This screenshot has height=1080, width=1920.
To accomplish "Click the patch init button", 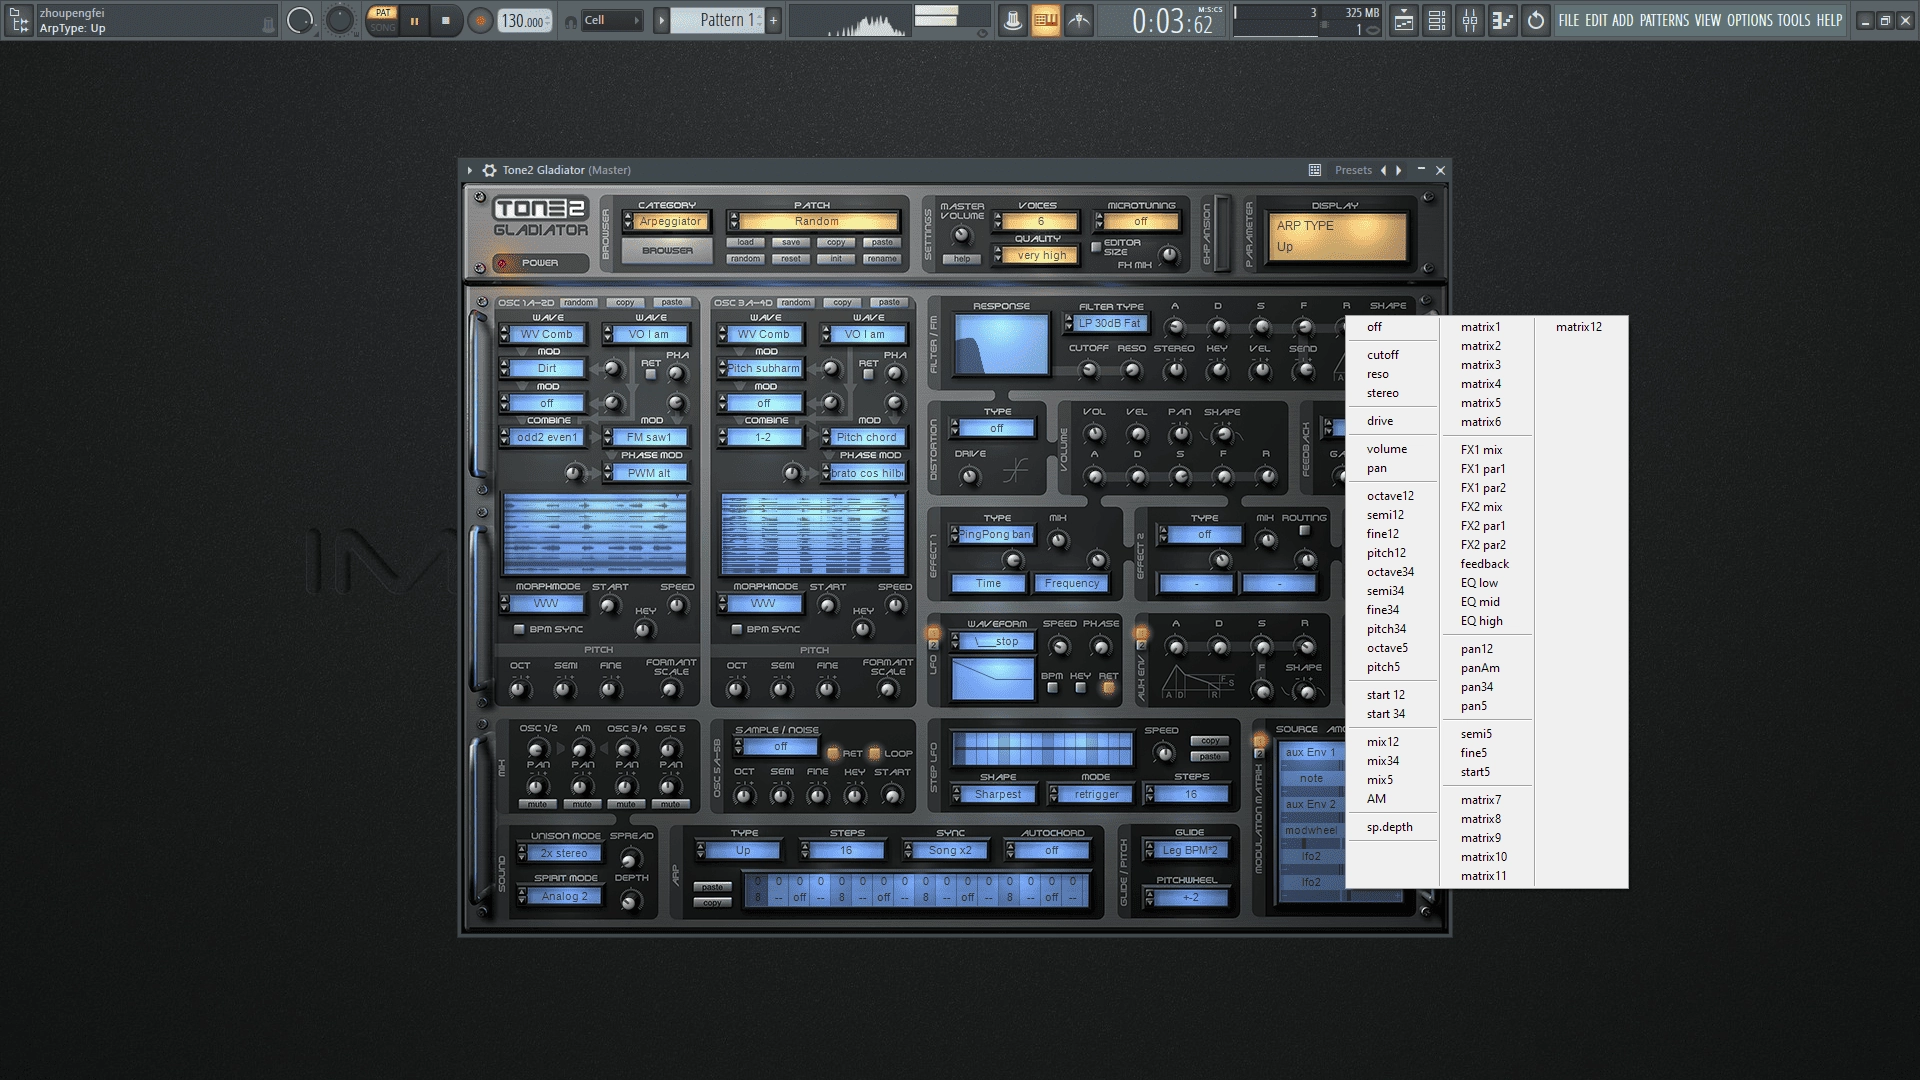I will (x=836, y=259).
